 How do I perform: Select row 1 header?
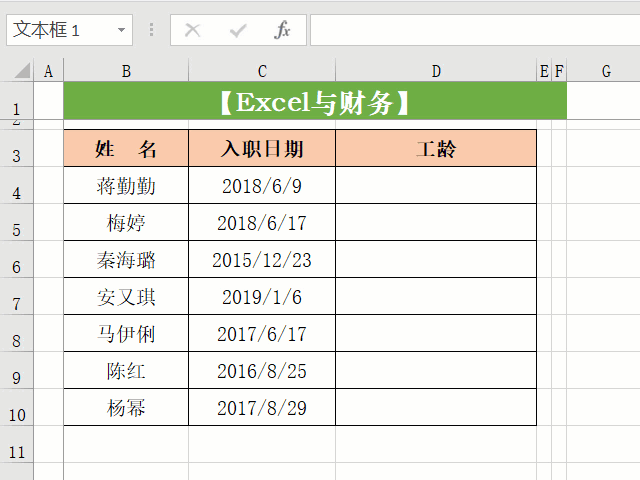16,101
